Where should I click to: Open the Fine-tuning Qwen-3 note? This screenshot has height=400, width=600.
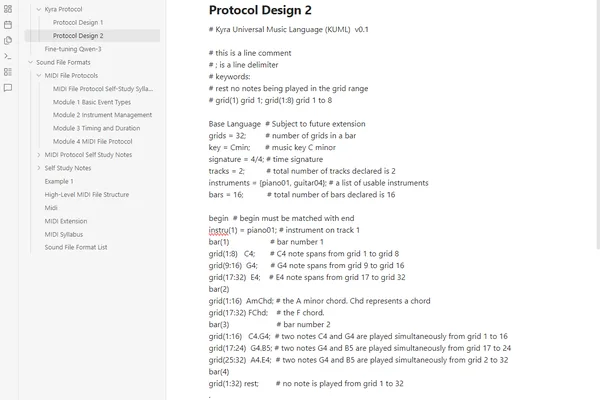73,49
